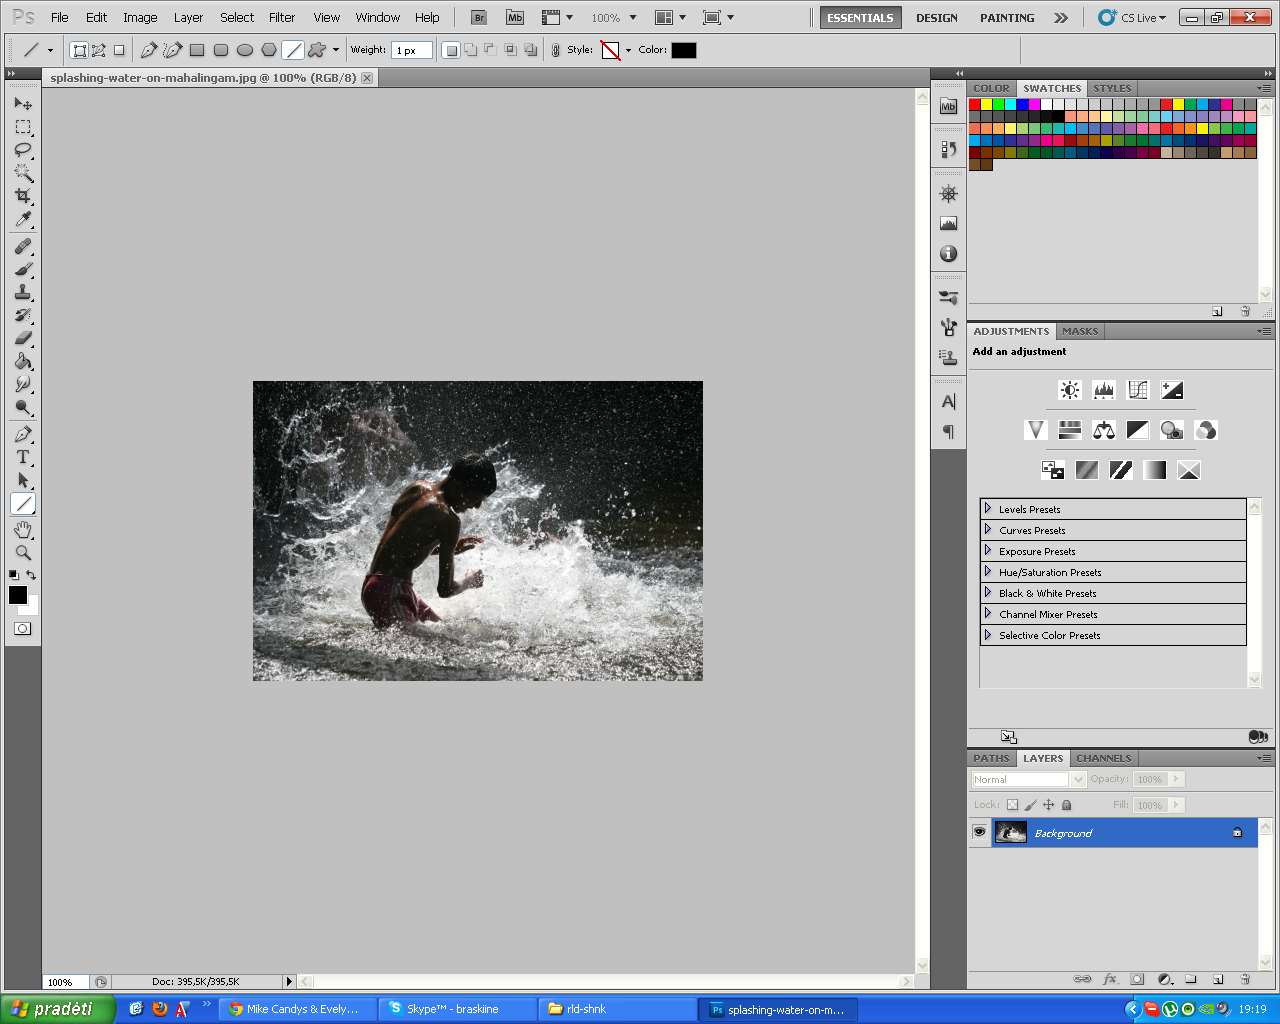This screenshot has width=1280, height=1024.
Task: Select the Paint Bucket tool
Action: pos(23,361)
